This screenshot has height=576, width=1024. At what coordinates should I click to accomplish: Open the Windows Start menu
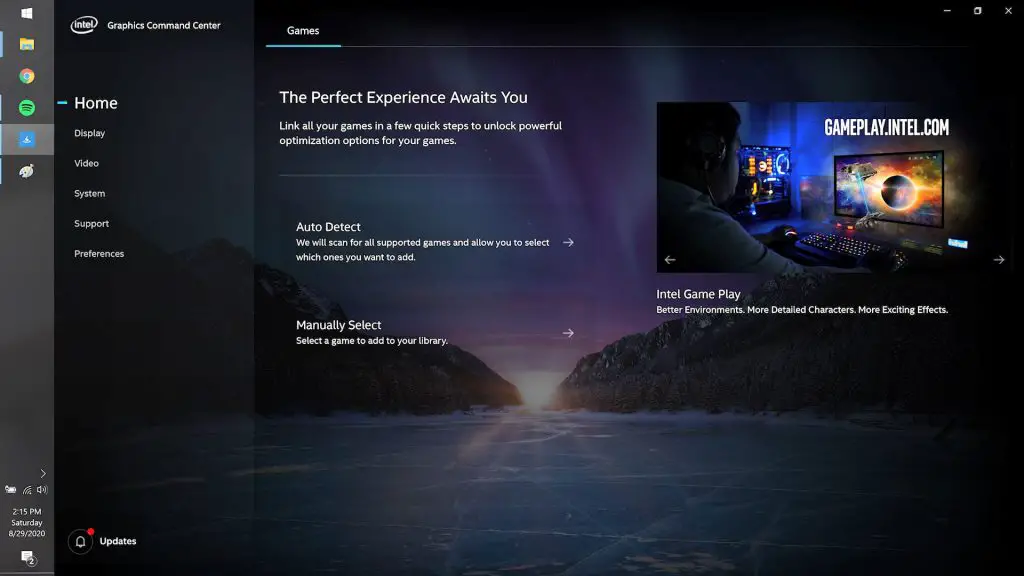click(27, 13)
